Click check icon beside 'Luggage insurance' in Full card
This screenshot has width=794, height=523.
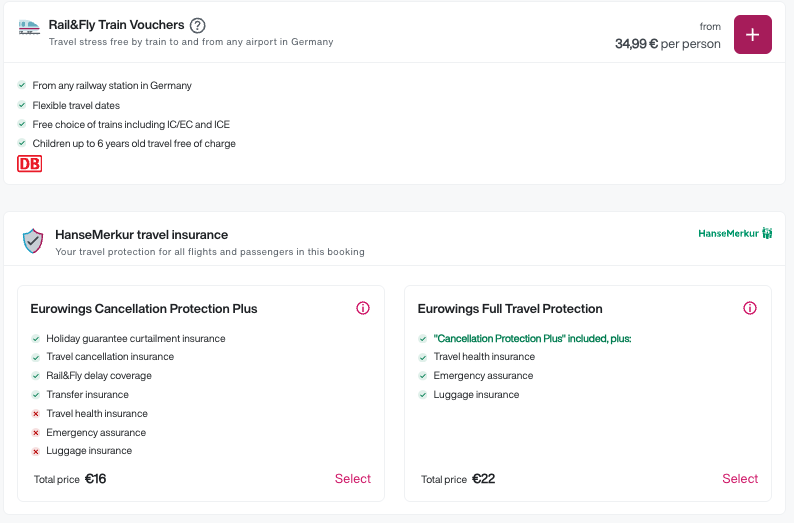(423, 395)
